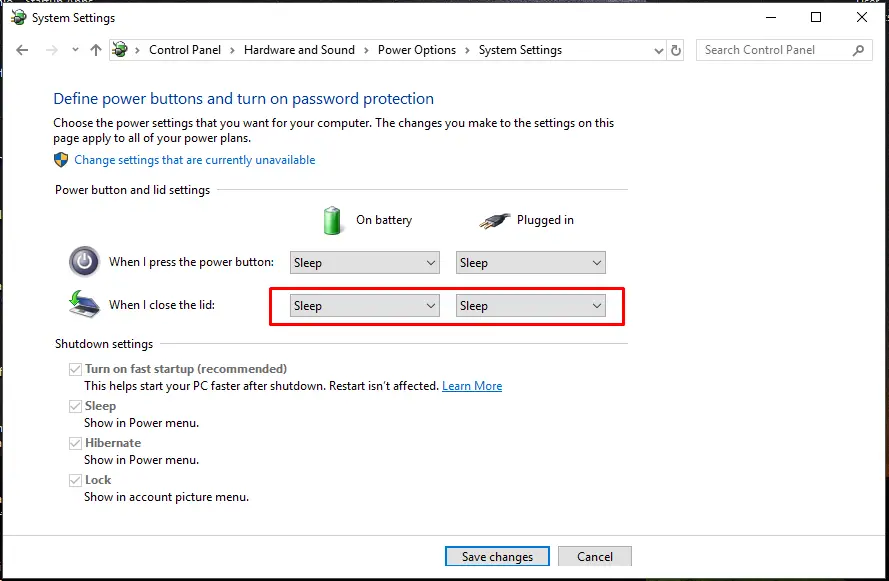Viewport: 889px width, 581px height.
Task: Go back using the back arrow
Action: point(22,50)
